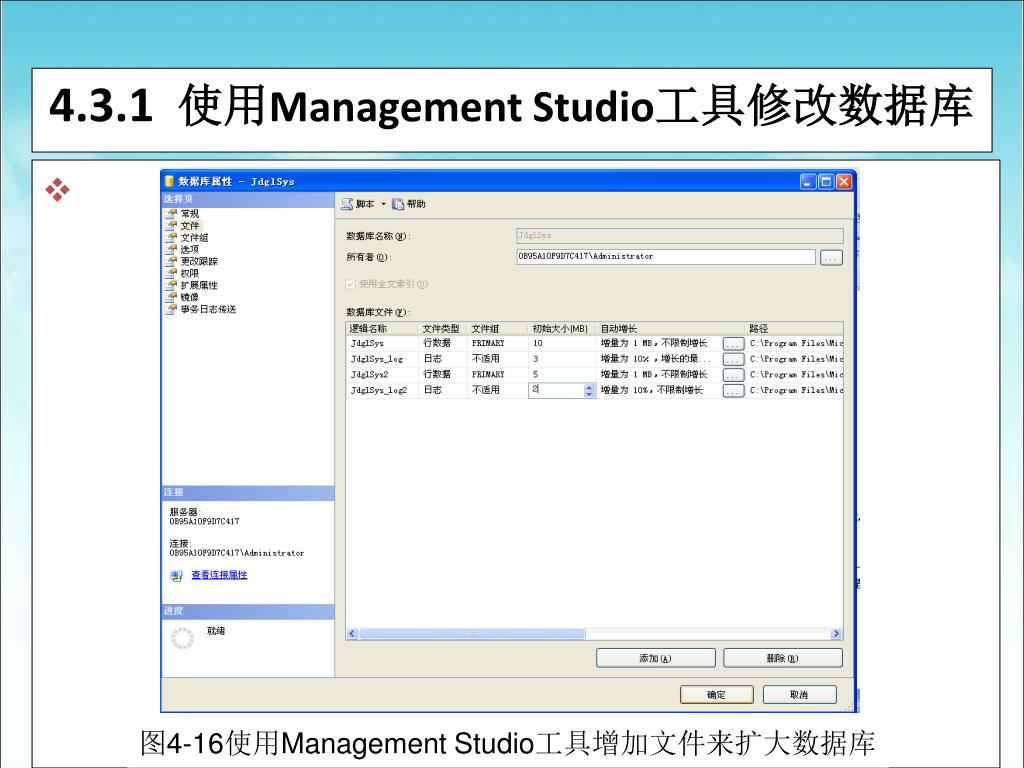The height and width of the screenshot is (768, 1024).
Task: Open autogrowth ellipsis for JdglSys2 row
Action: tap(733, 375)
